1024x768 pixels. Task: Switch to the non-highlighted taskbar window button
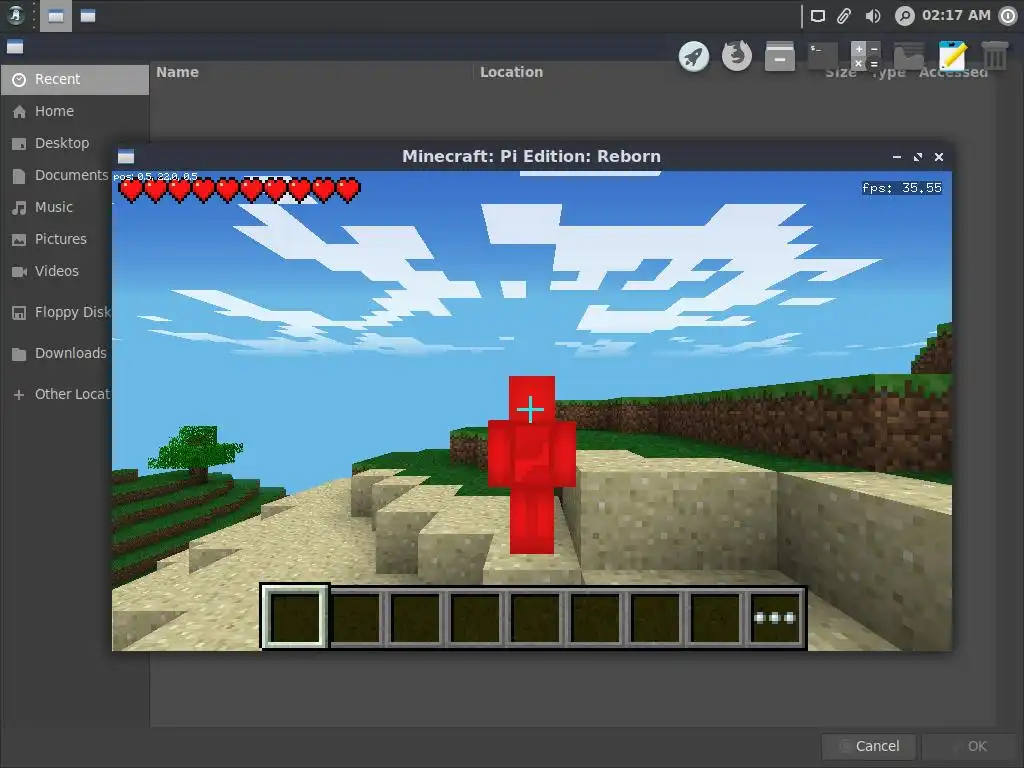tap(88, 16)
